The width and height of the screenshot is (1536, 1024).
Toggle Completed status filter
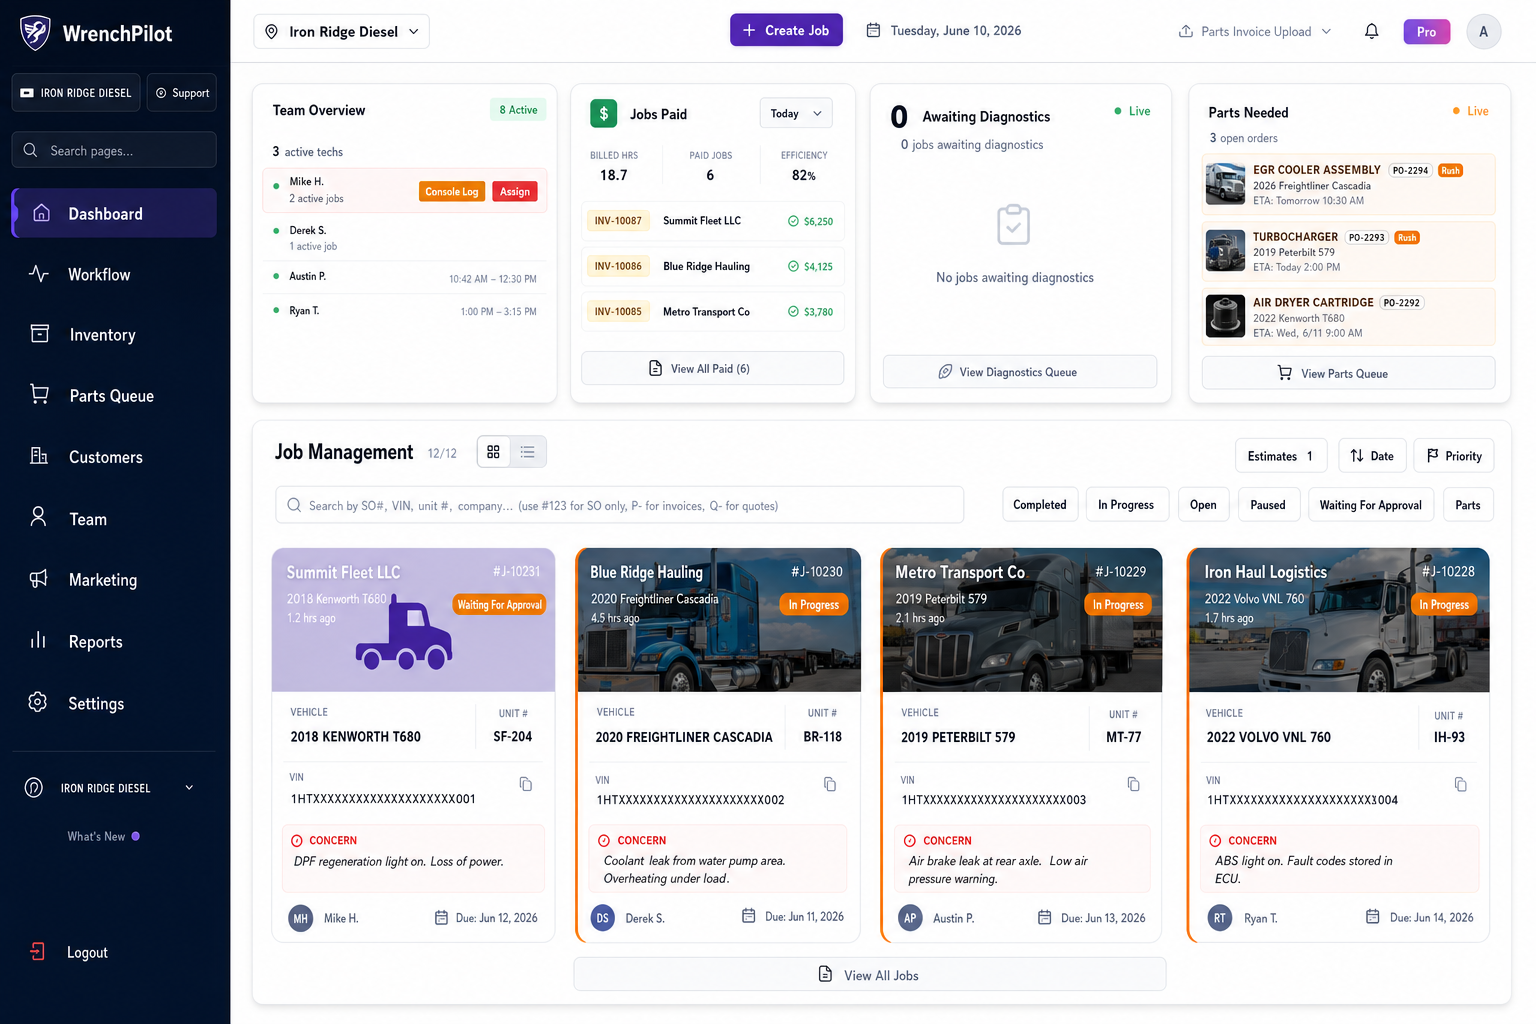(1039, 505)
